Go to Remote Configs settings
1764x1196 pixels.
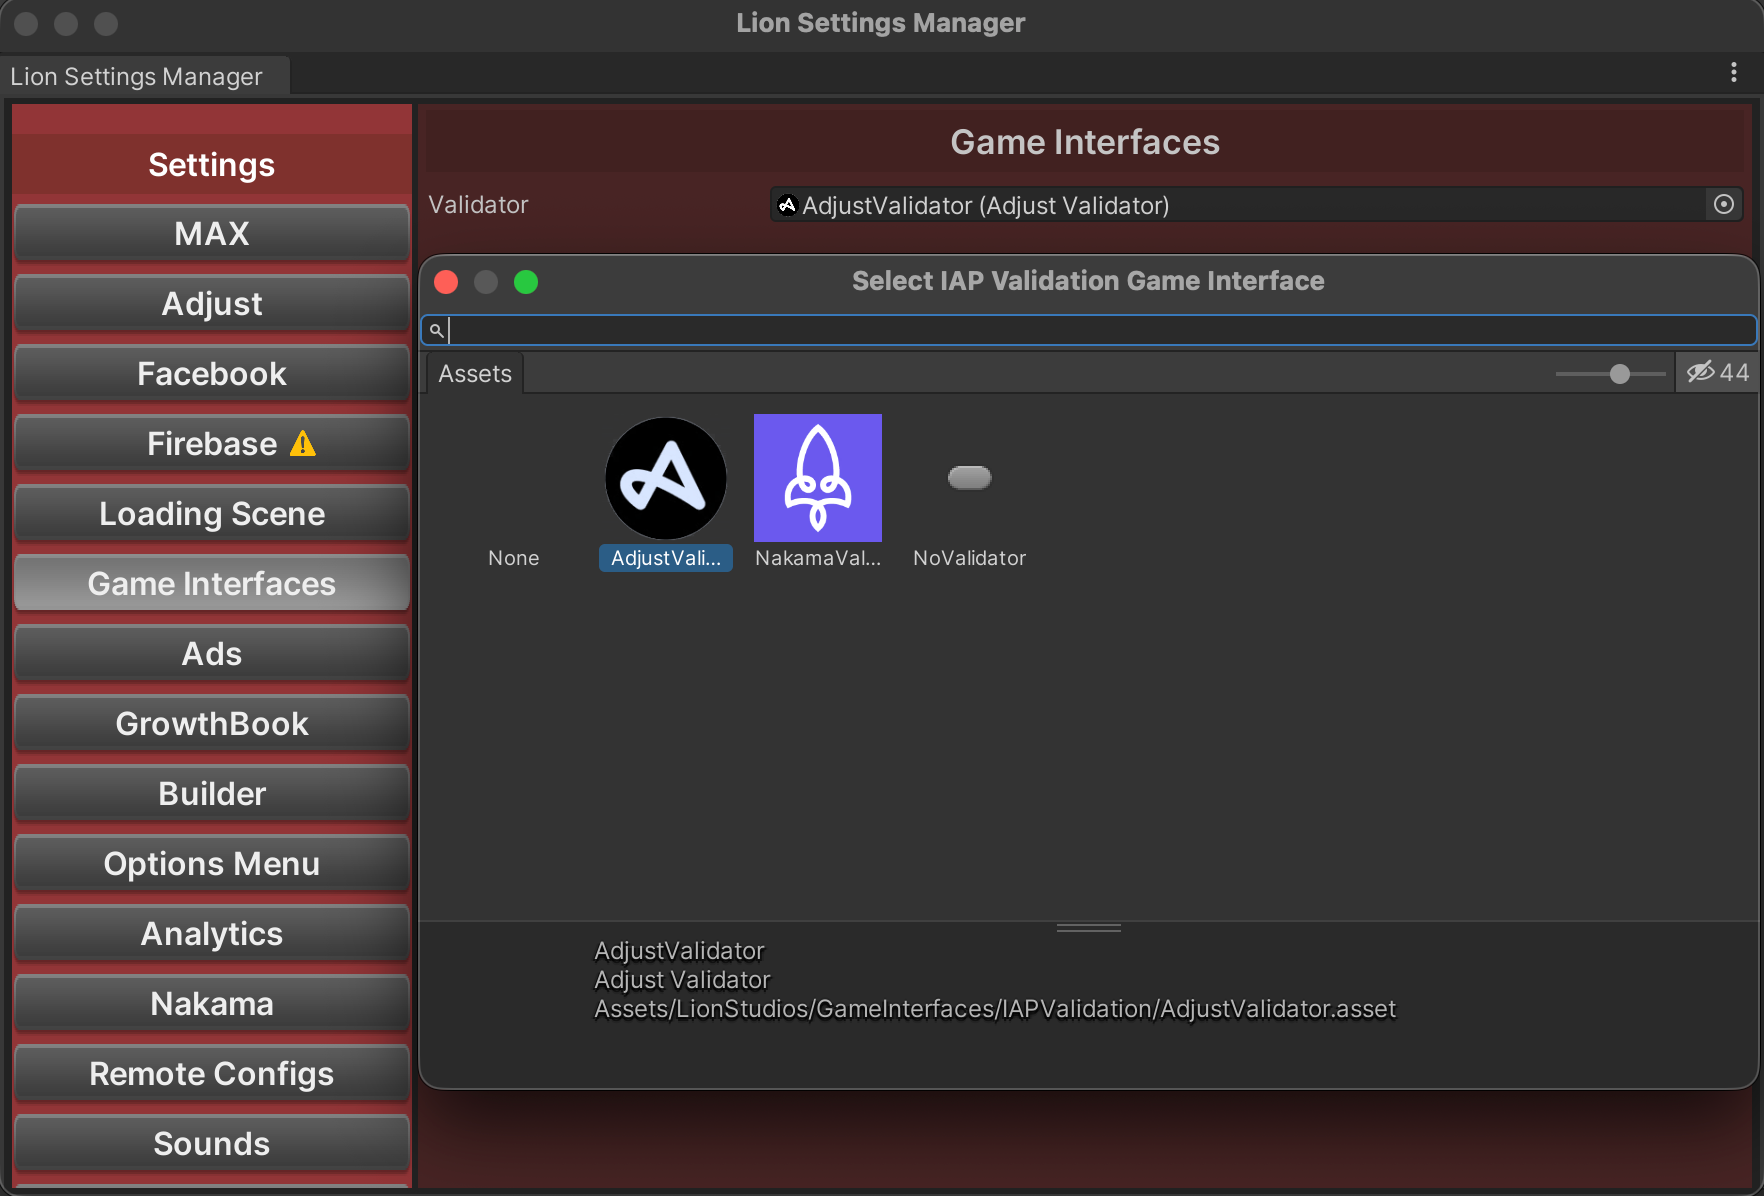pos(212,1074)
